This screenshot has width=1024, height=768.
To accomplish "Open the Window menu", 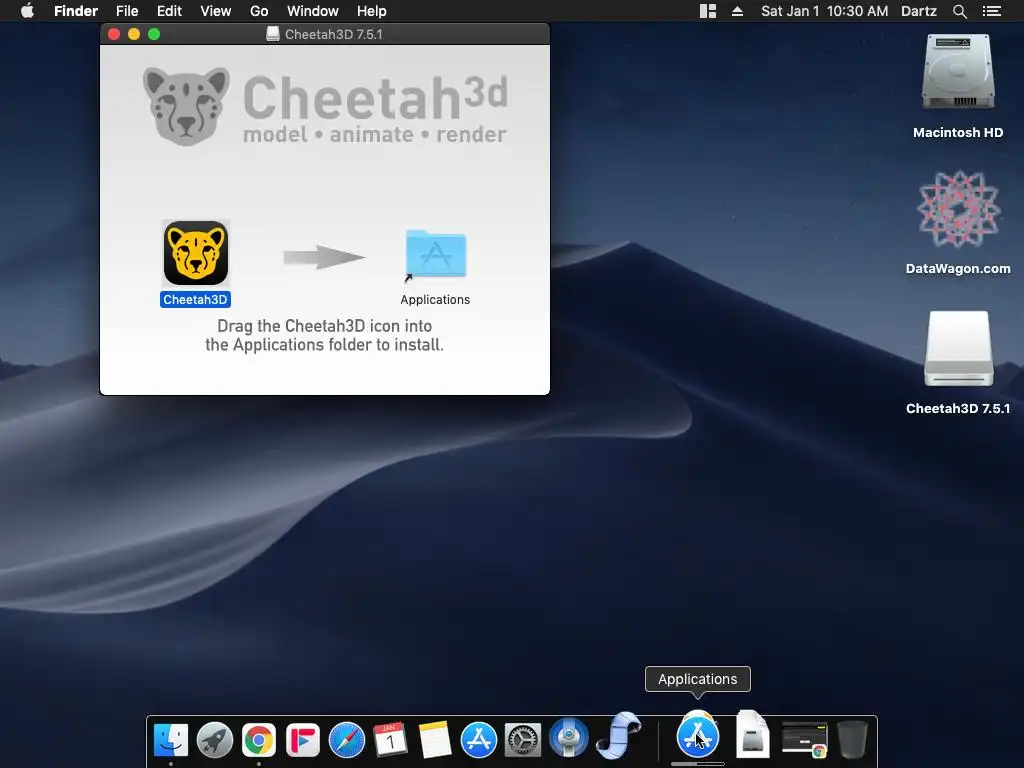I will [x=313, y=11].
